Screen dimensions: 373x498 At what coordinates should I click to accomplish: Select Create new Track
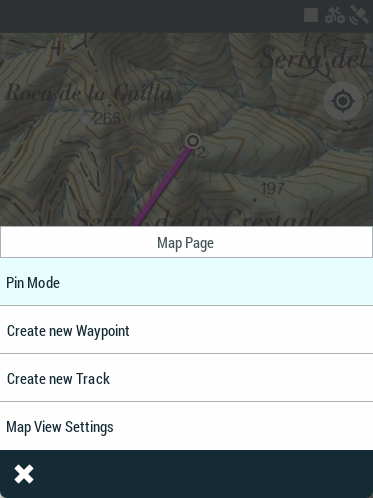[186, 378]
